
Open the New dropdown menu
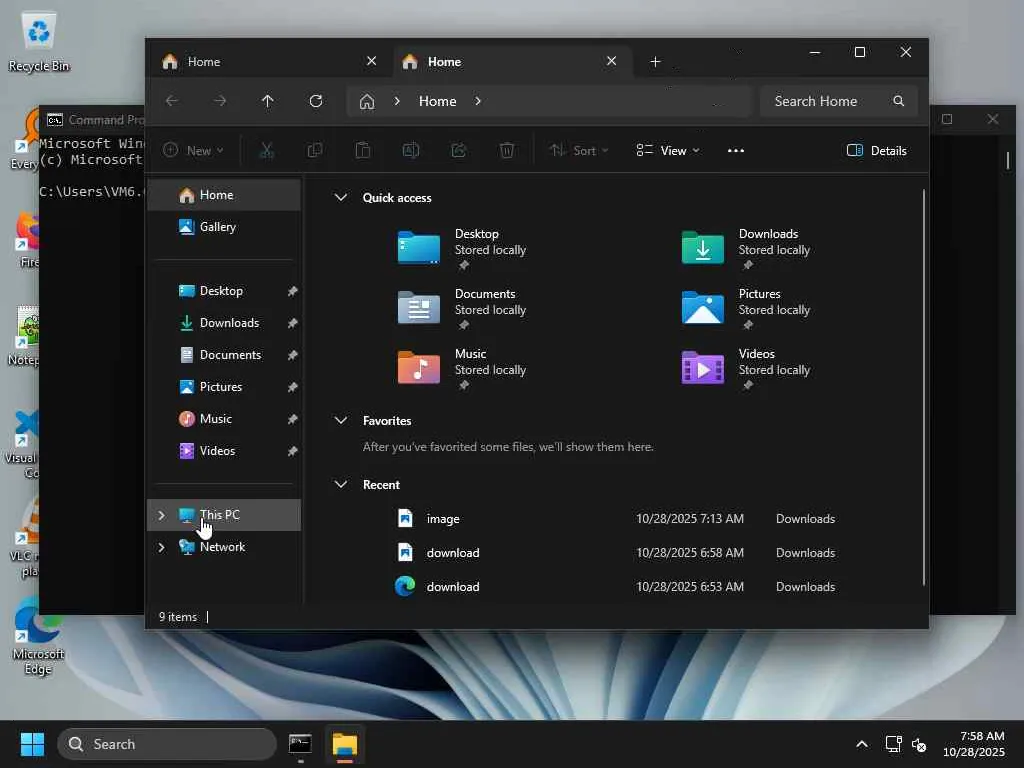tap(193, 151)
